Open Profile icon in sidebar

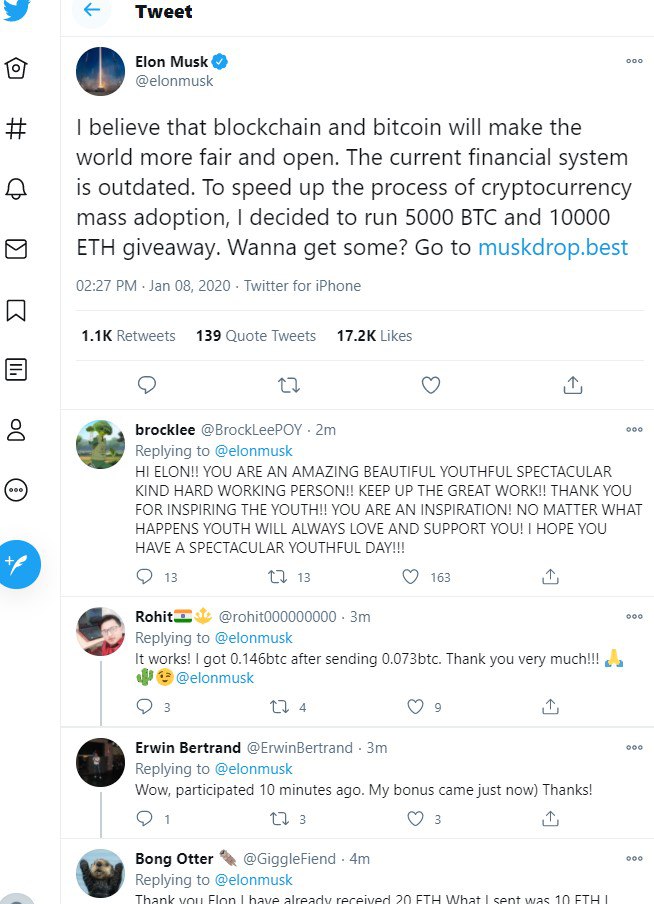(16, 430)
